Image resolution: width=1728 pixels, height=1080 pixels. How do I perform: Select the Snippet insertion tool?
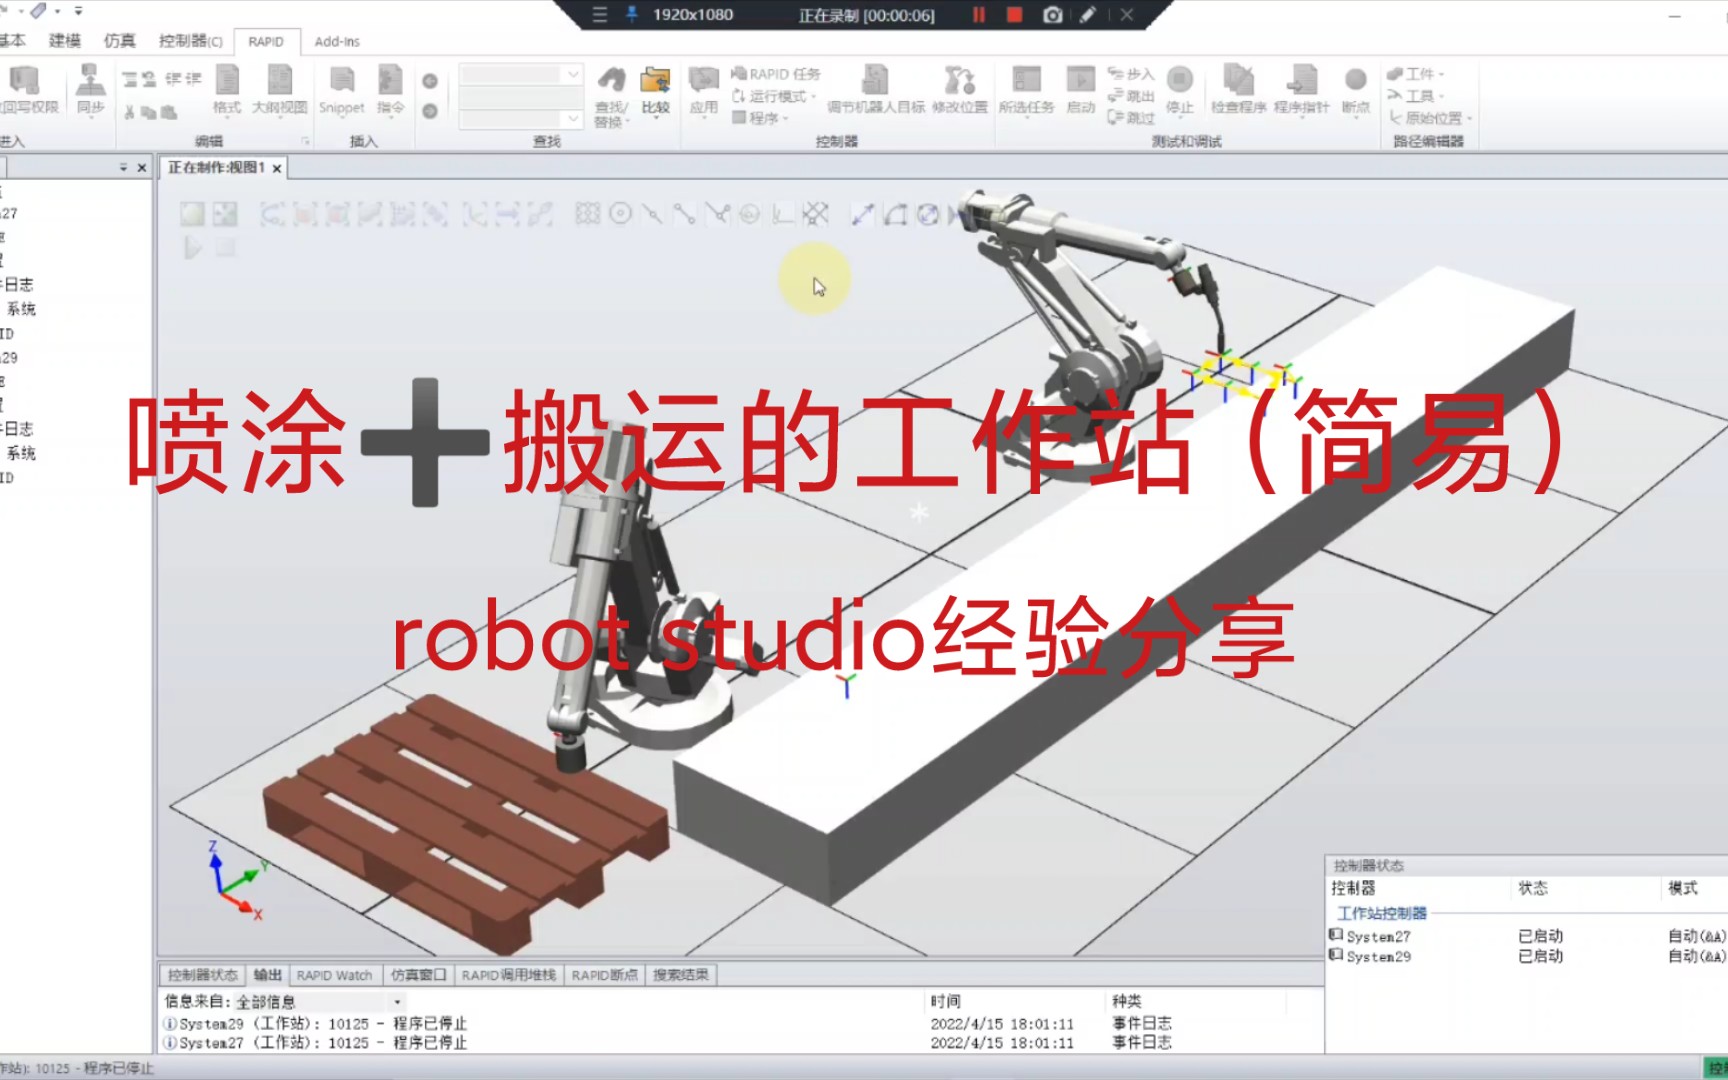[x=343, y=88]
